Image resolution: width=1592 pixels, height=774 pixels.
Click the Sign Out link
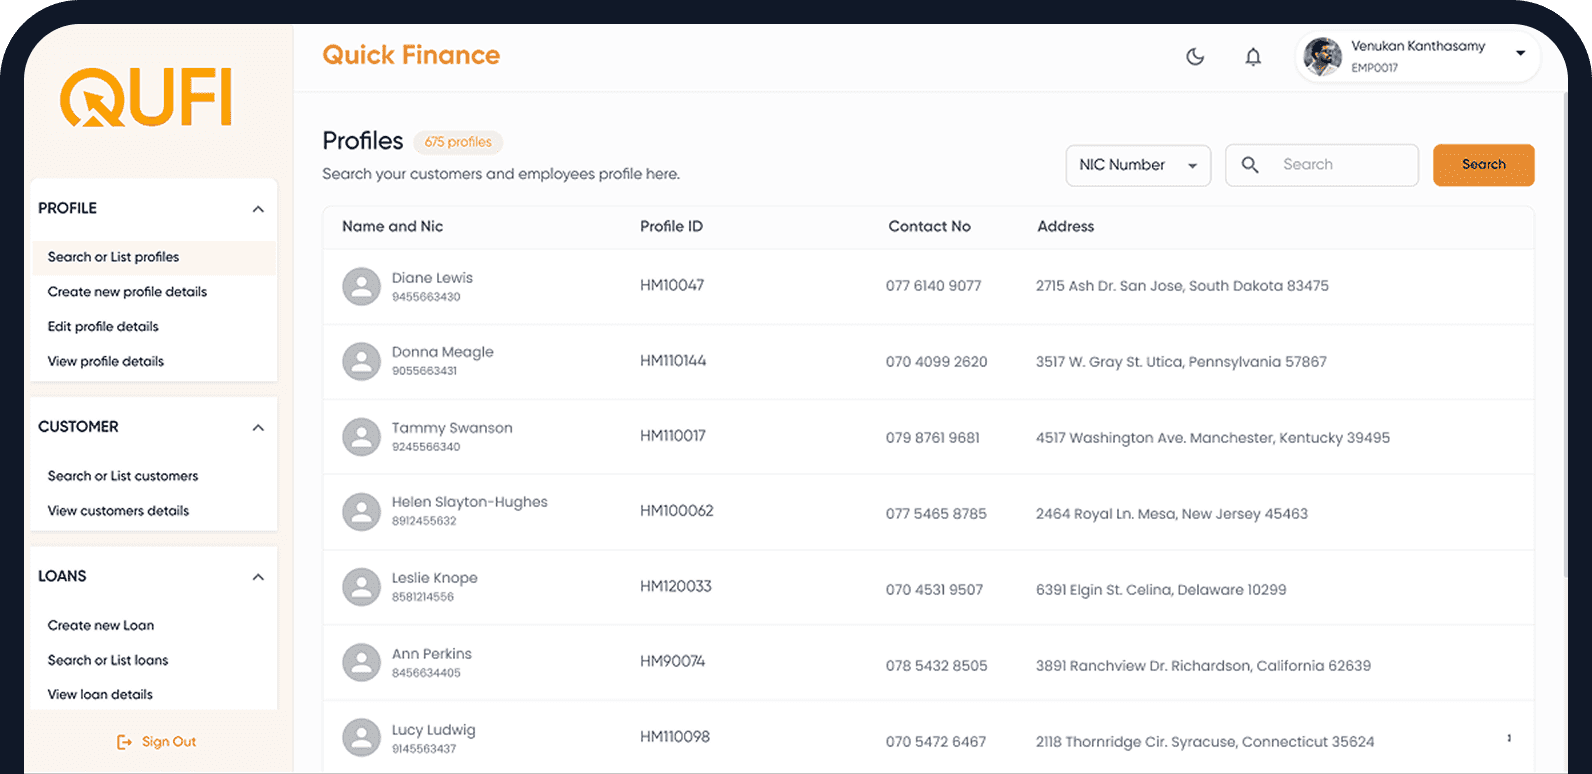click(x=157, y=742)
